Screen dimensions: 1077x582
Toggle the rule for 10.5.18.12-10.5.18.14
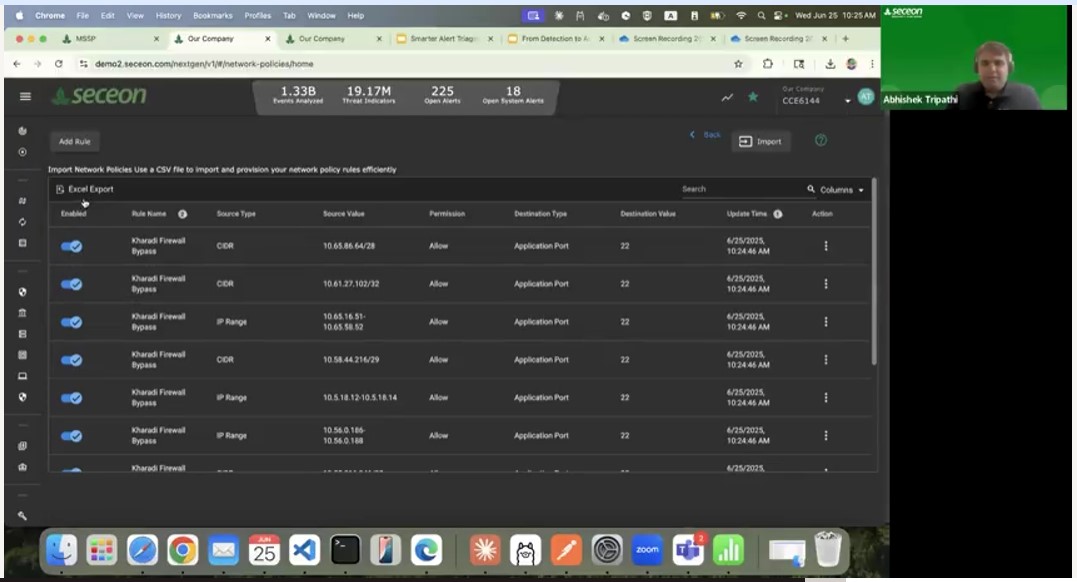(71, 397)
